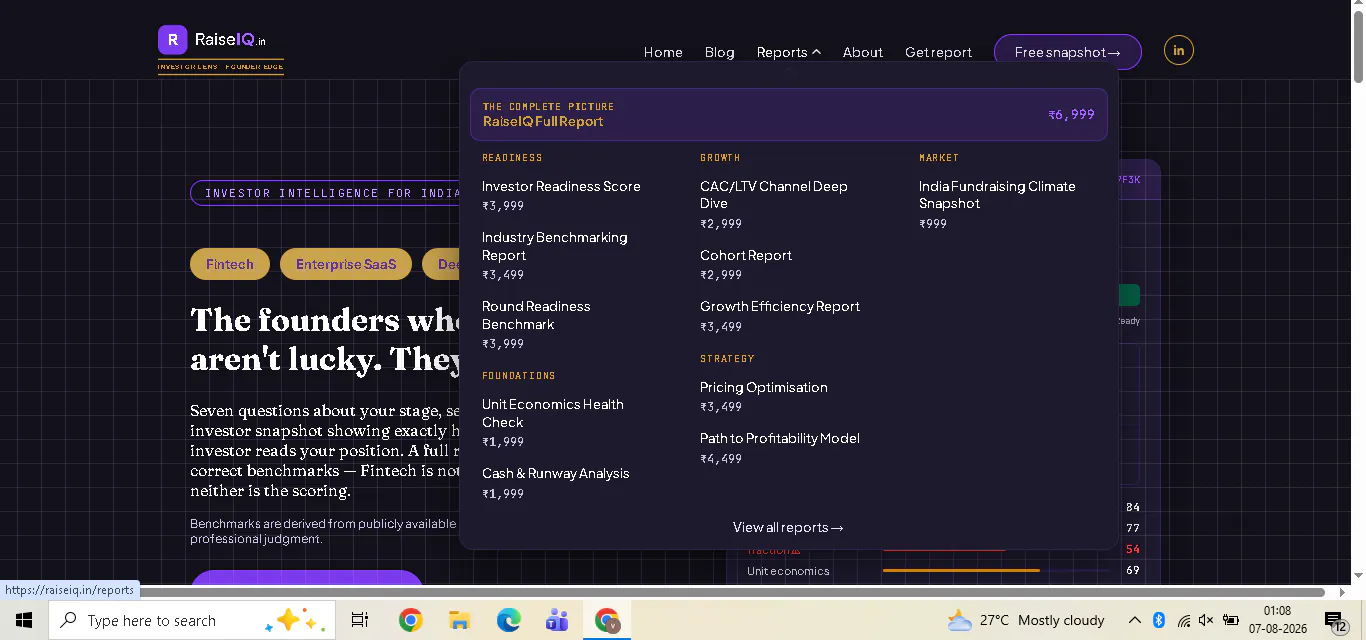The height and width of the screenshot is (640, 1366).
Task: Click the STRATEGY category heading
Action: [727, 358]
